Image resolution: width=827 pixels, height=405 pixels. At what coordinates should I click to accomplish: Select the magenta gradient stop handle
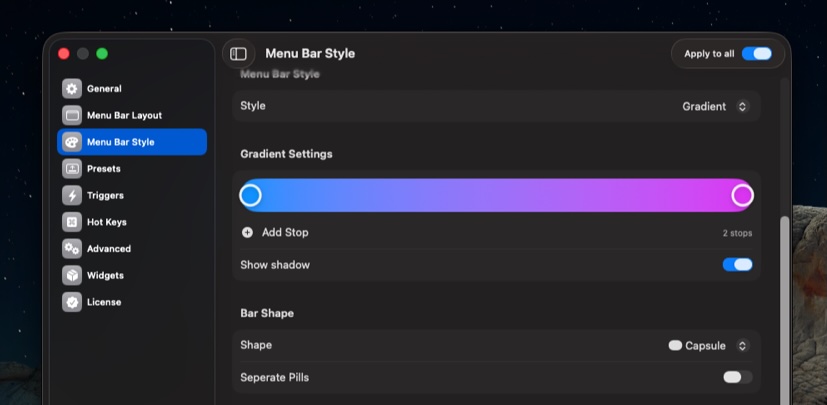click(x=742, y=195)
